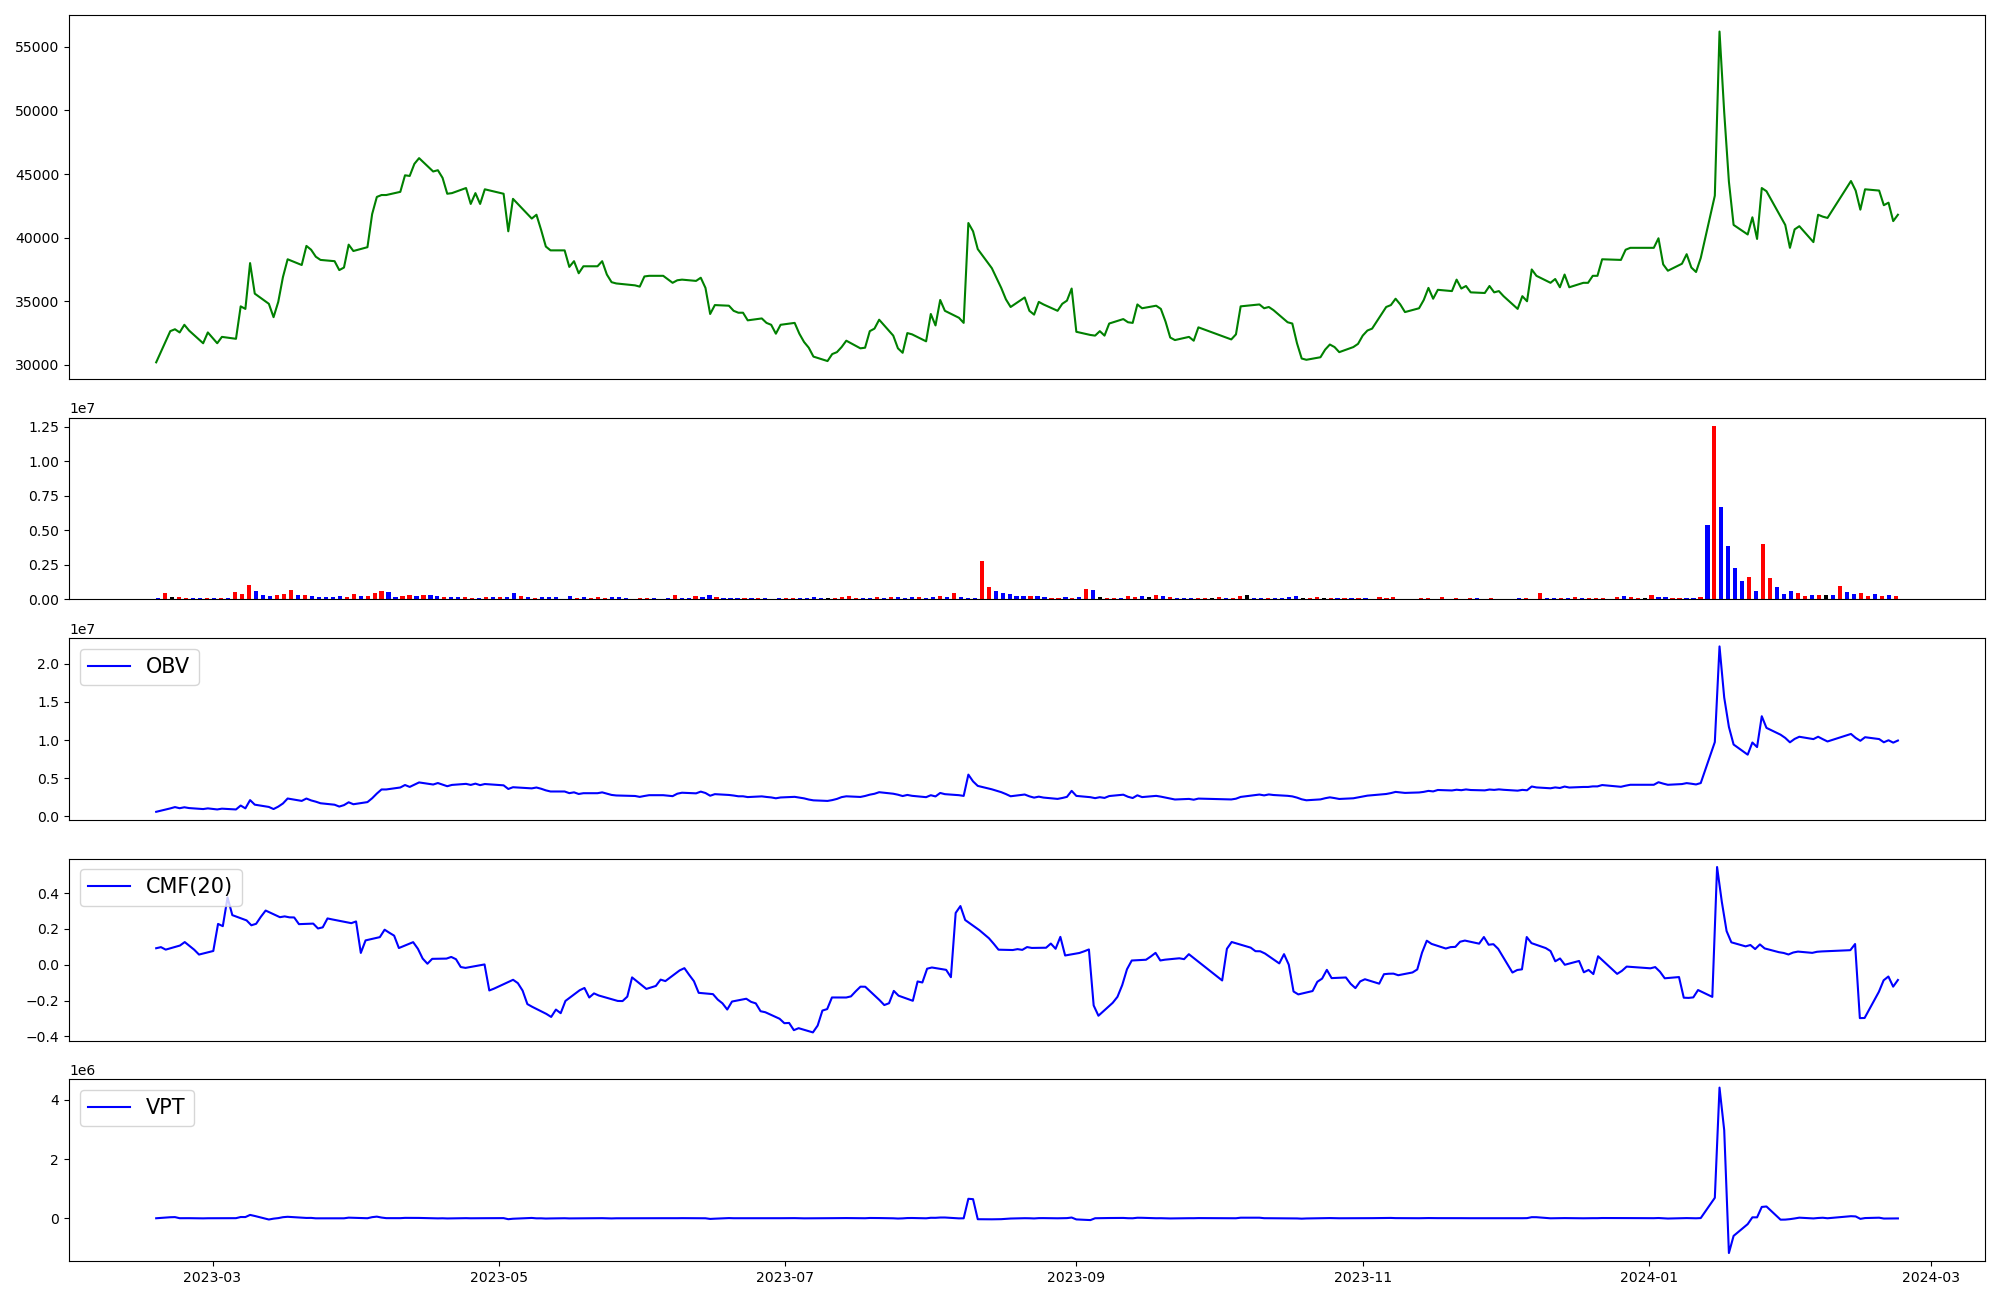Click the VPT line's highest spike
The width and height of the screenshot is (2000, 1300).
coord(1719,1089)
